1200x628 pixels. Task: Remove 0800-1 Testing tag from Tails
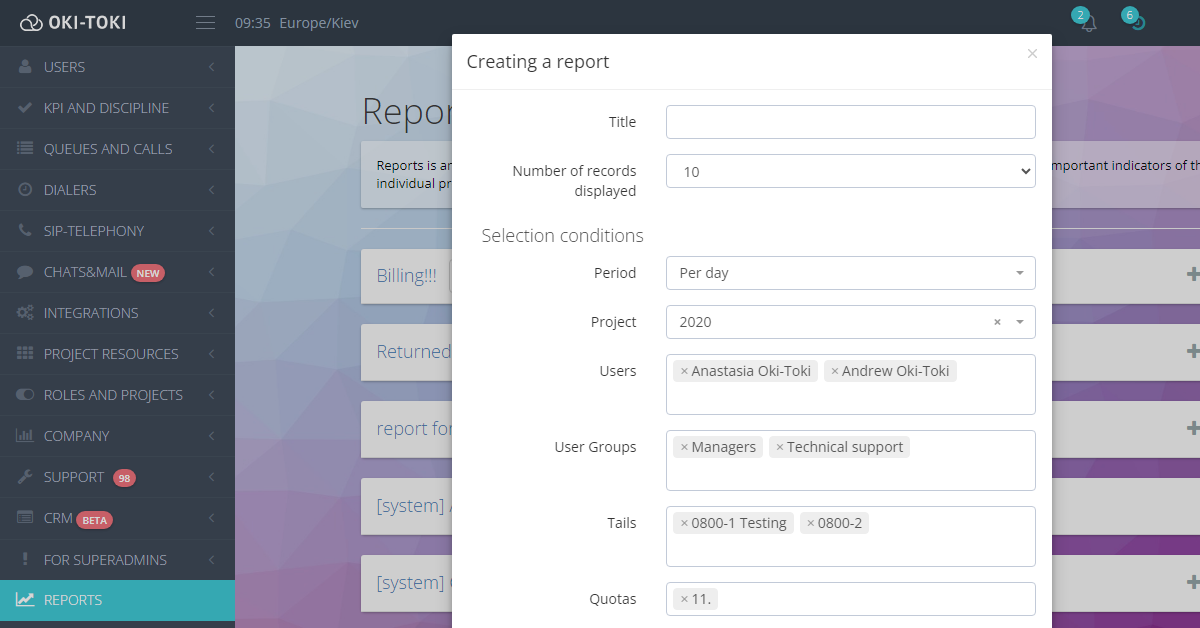[684, 523]
